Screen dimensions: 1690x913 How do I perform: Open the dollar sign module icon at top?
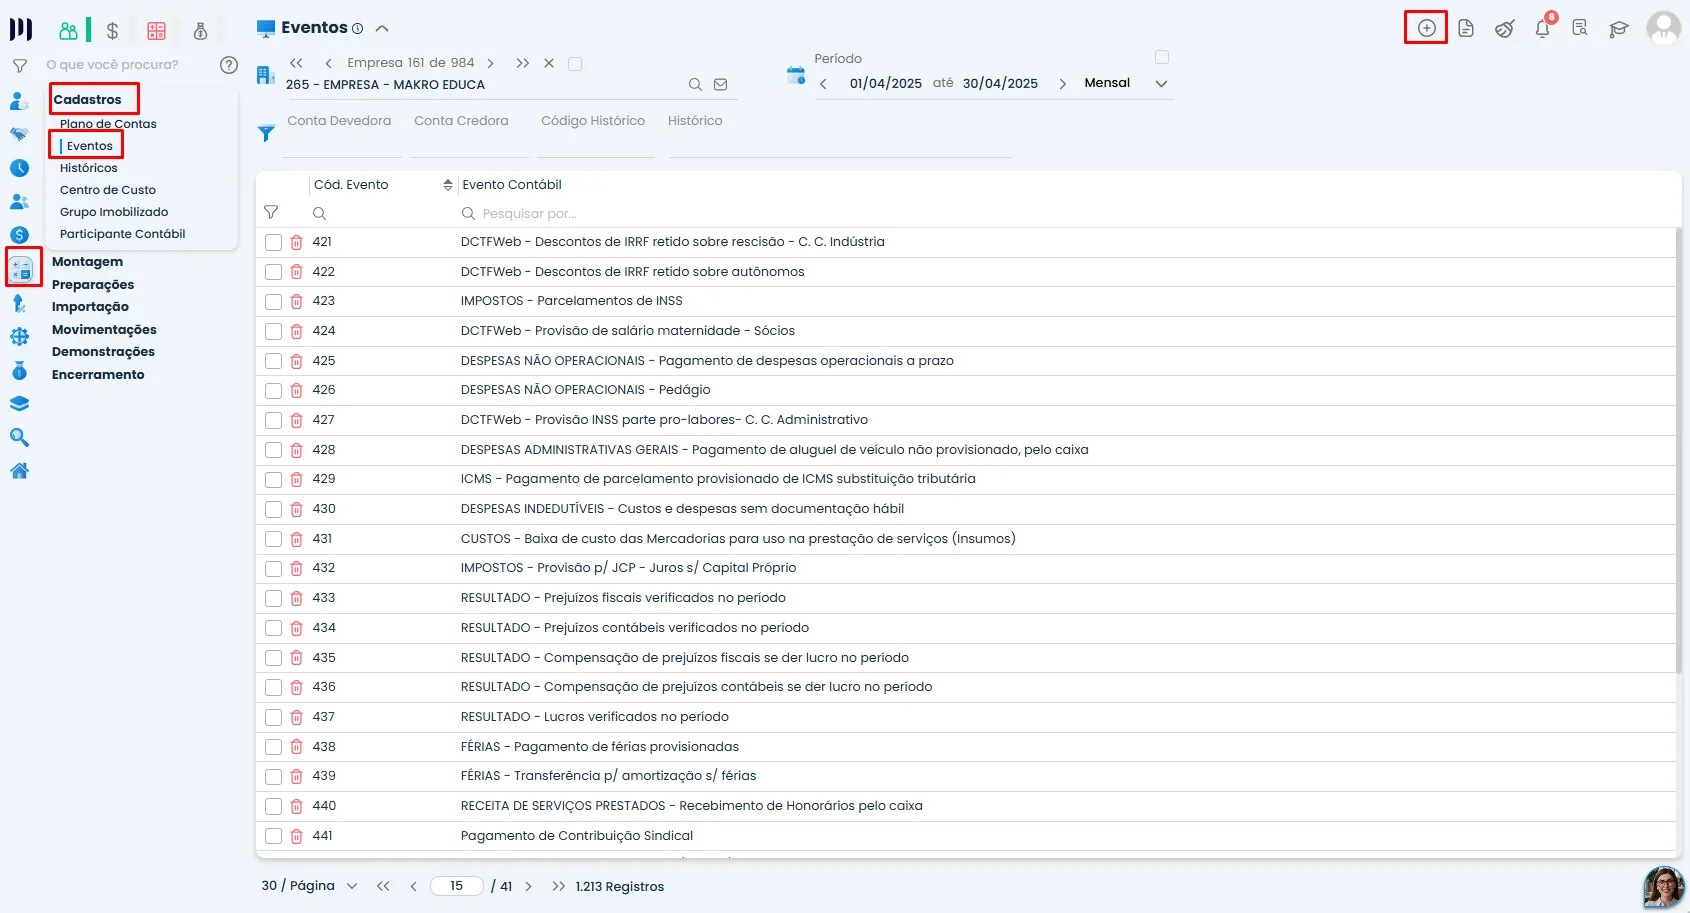coord(112,31)
